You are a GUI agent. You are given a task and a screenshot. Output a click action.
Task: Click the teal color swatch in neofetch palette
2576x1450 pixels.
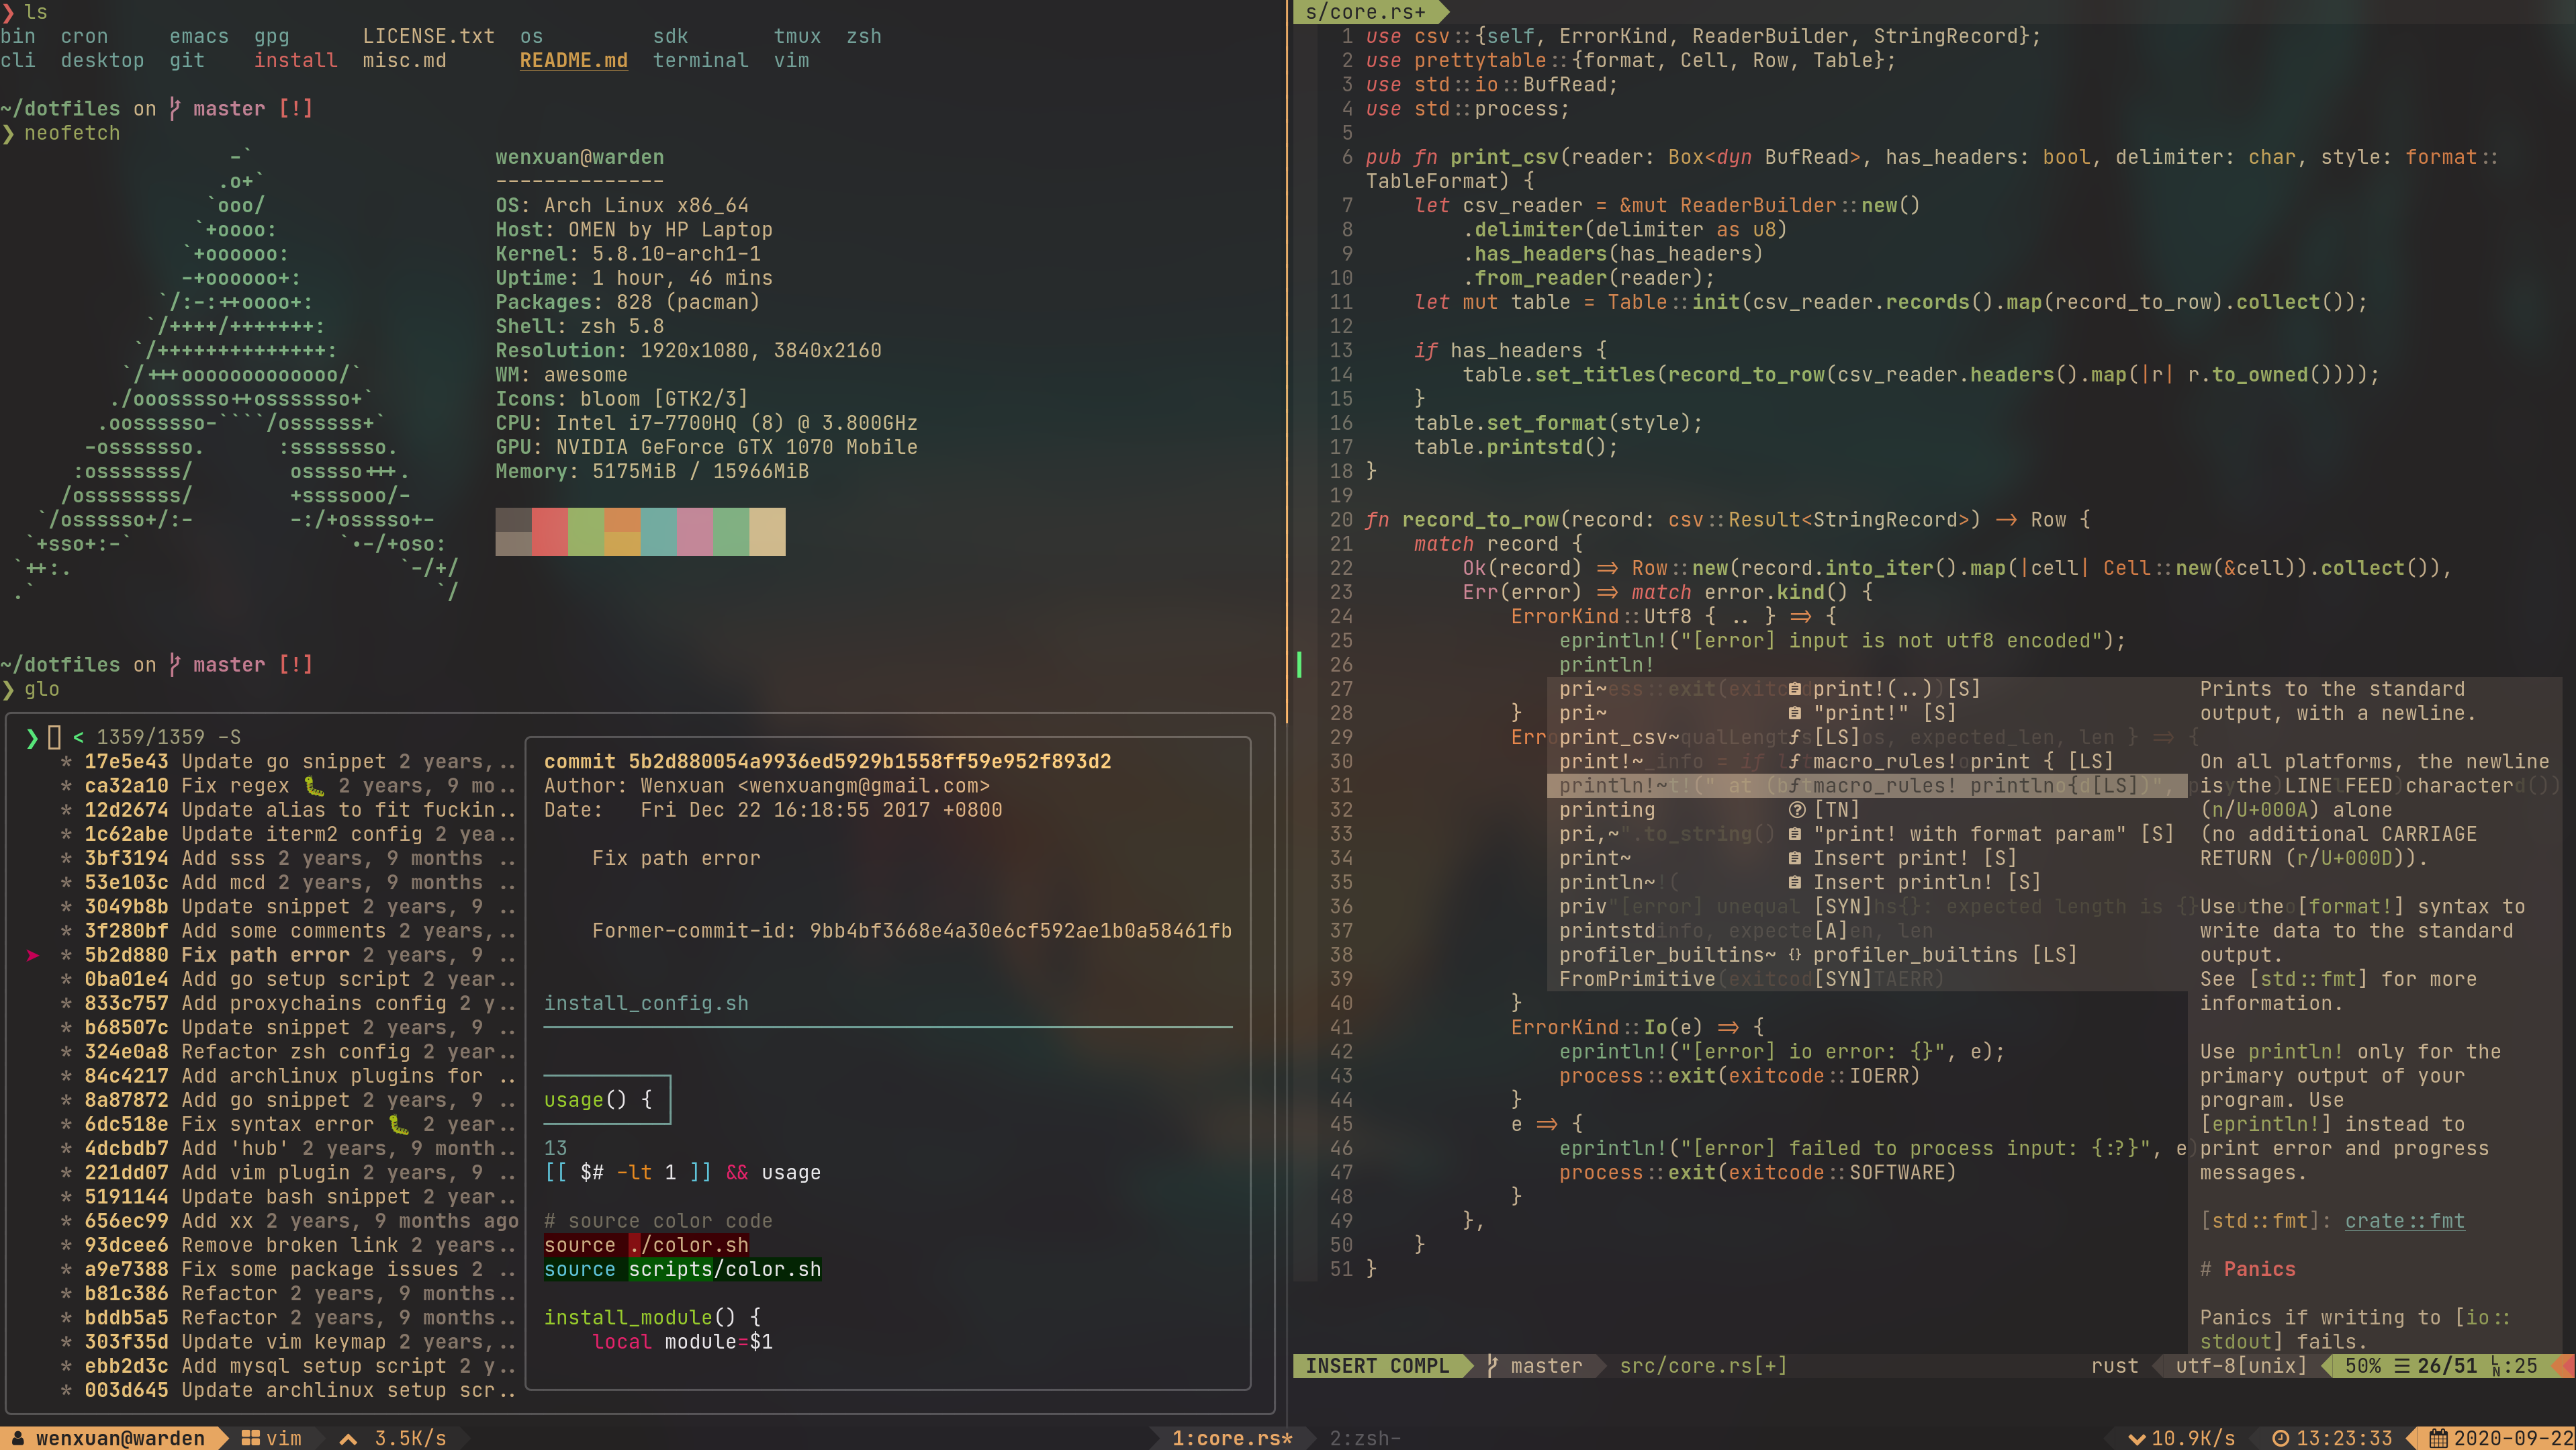pos(658,531)
